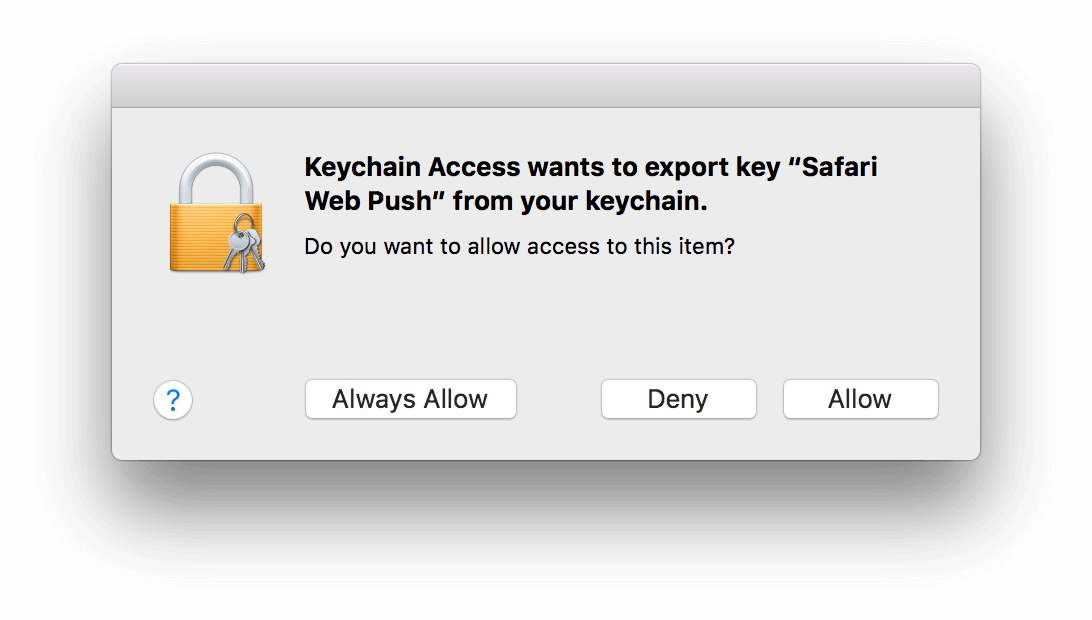Click the keys hanging on the padlock
1092x620 pixels.
[x=244, y=243]
